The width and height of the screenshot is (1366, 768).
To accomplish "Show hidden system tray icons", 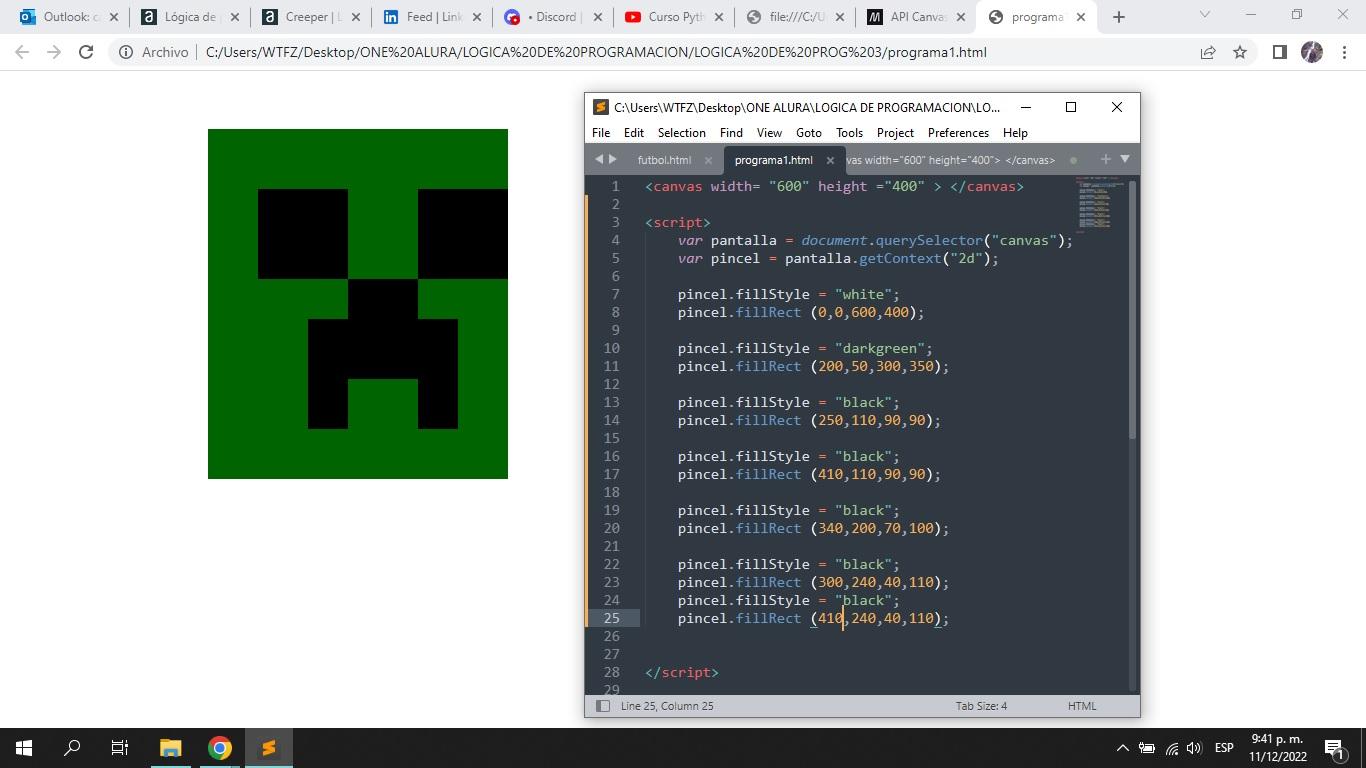I will coord(1122,748).
